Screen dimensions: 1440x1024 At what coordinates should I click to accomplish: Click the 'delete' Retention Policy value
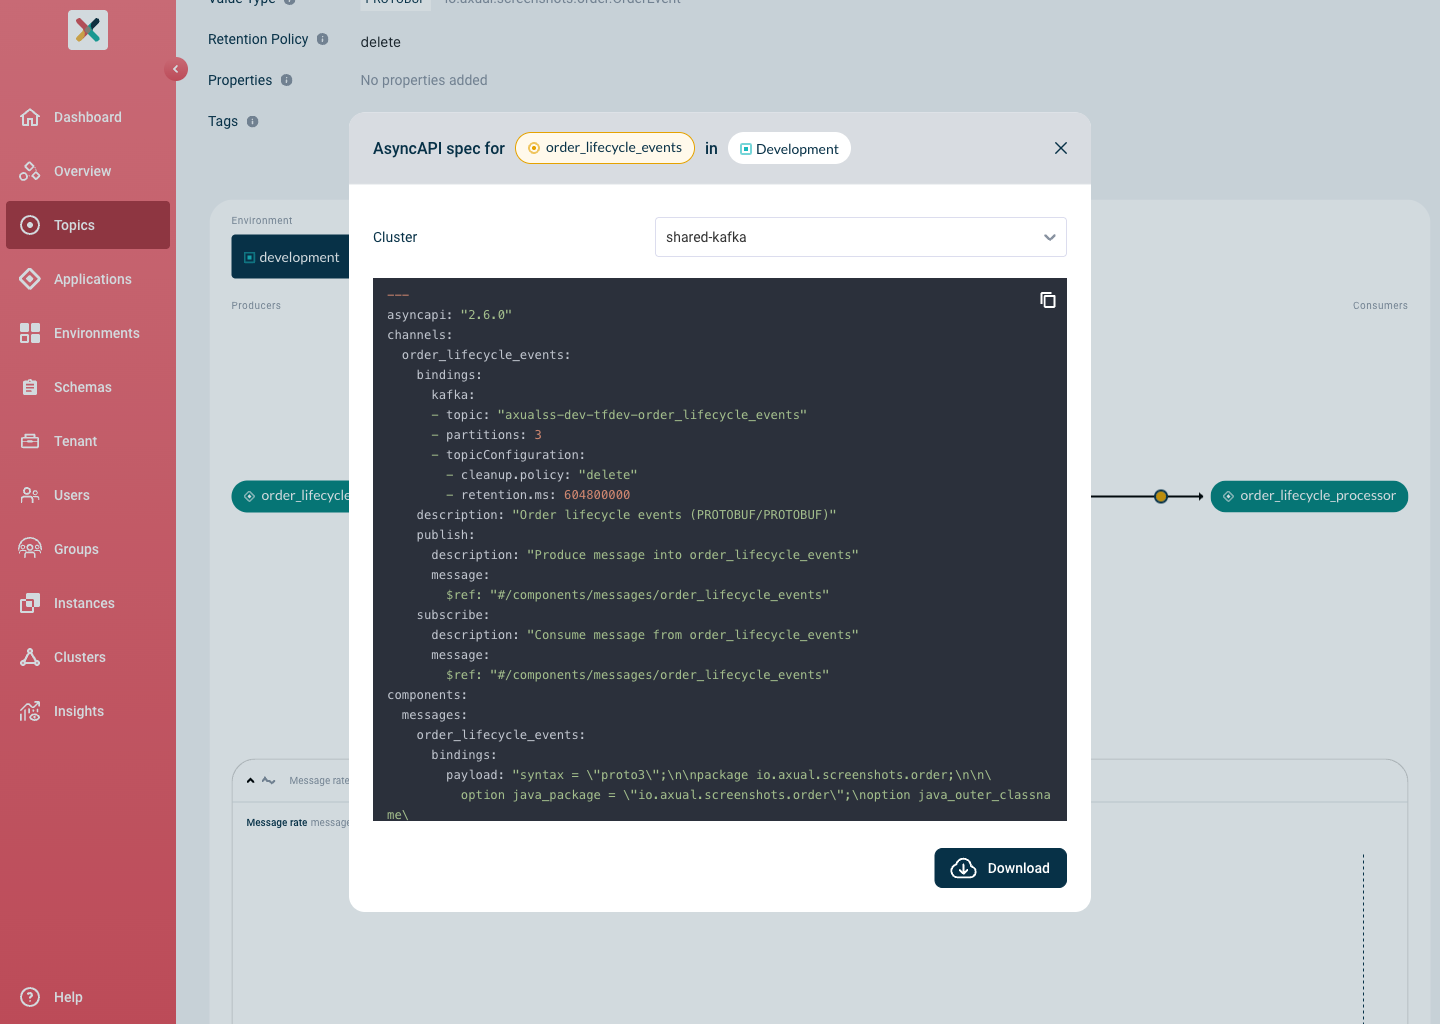click(x=381, y=42)
